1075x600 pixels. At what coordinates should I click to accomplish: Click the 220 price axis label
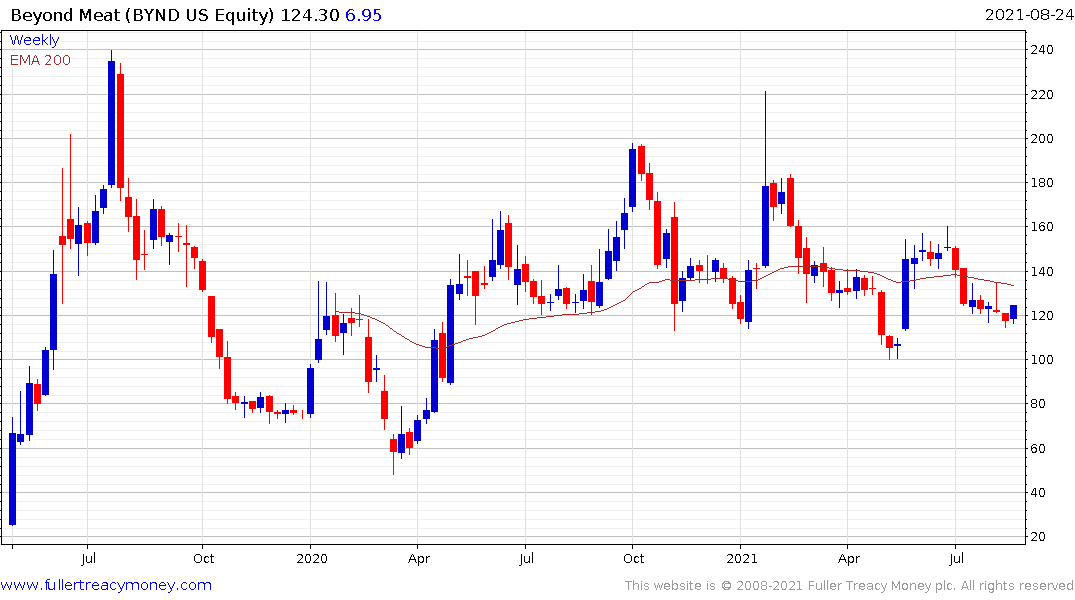pos(1041,95)
